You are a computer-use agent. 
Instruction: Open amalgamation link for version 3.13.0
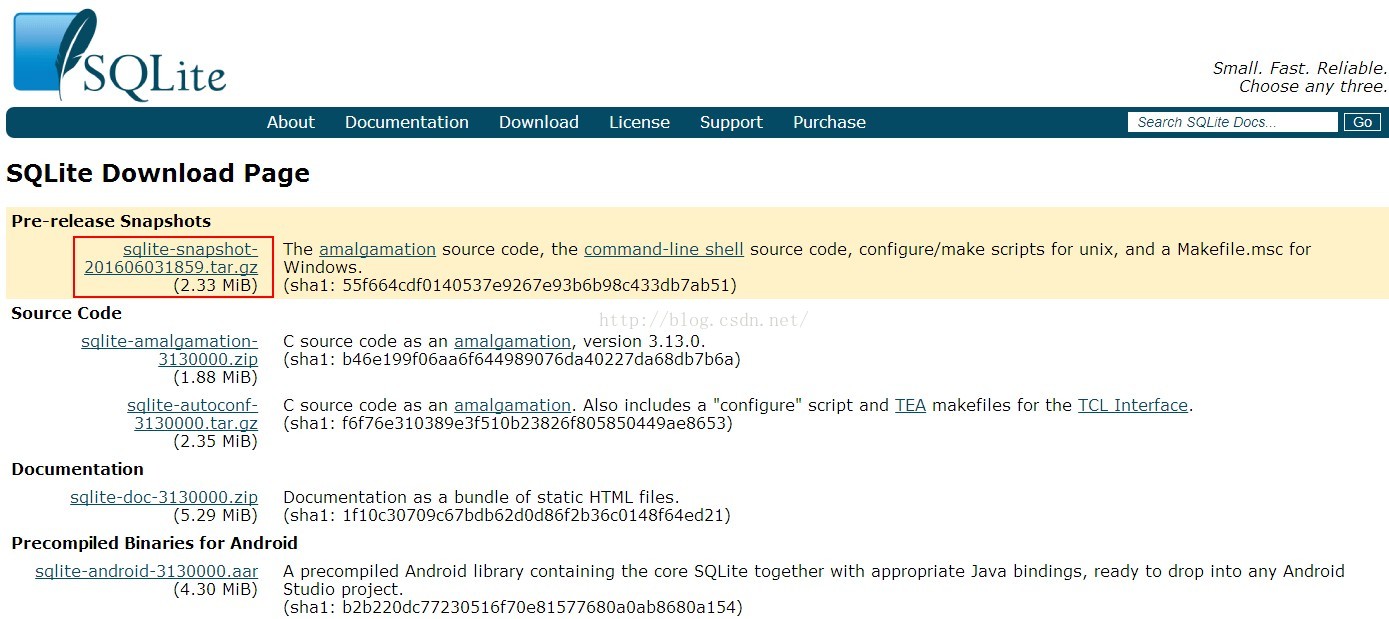tap(513, 341)
